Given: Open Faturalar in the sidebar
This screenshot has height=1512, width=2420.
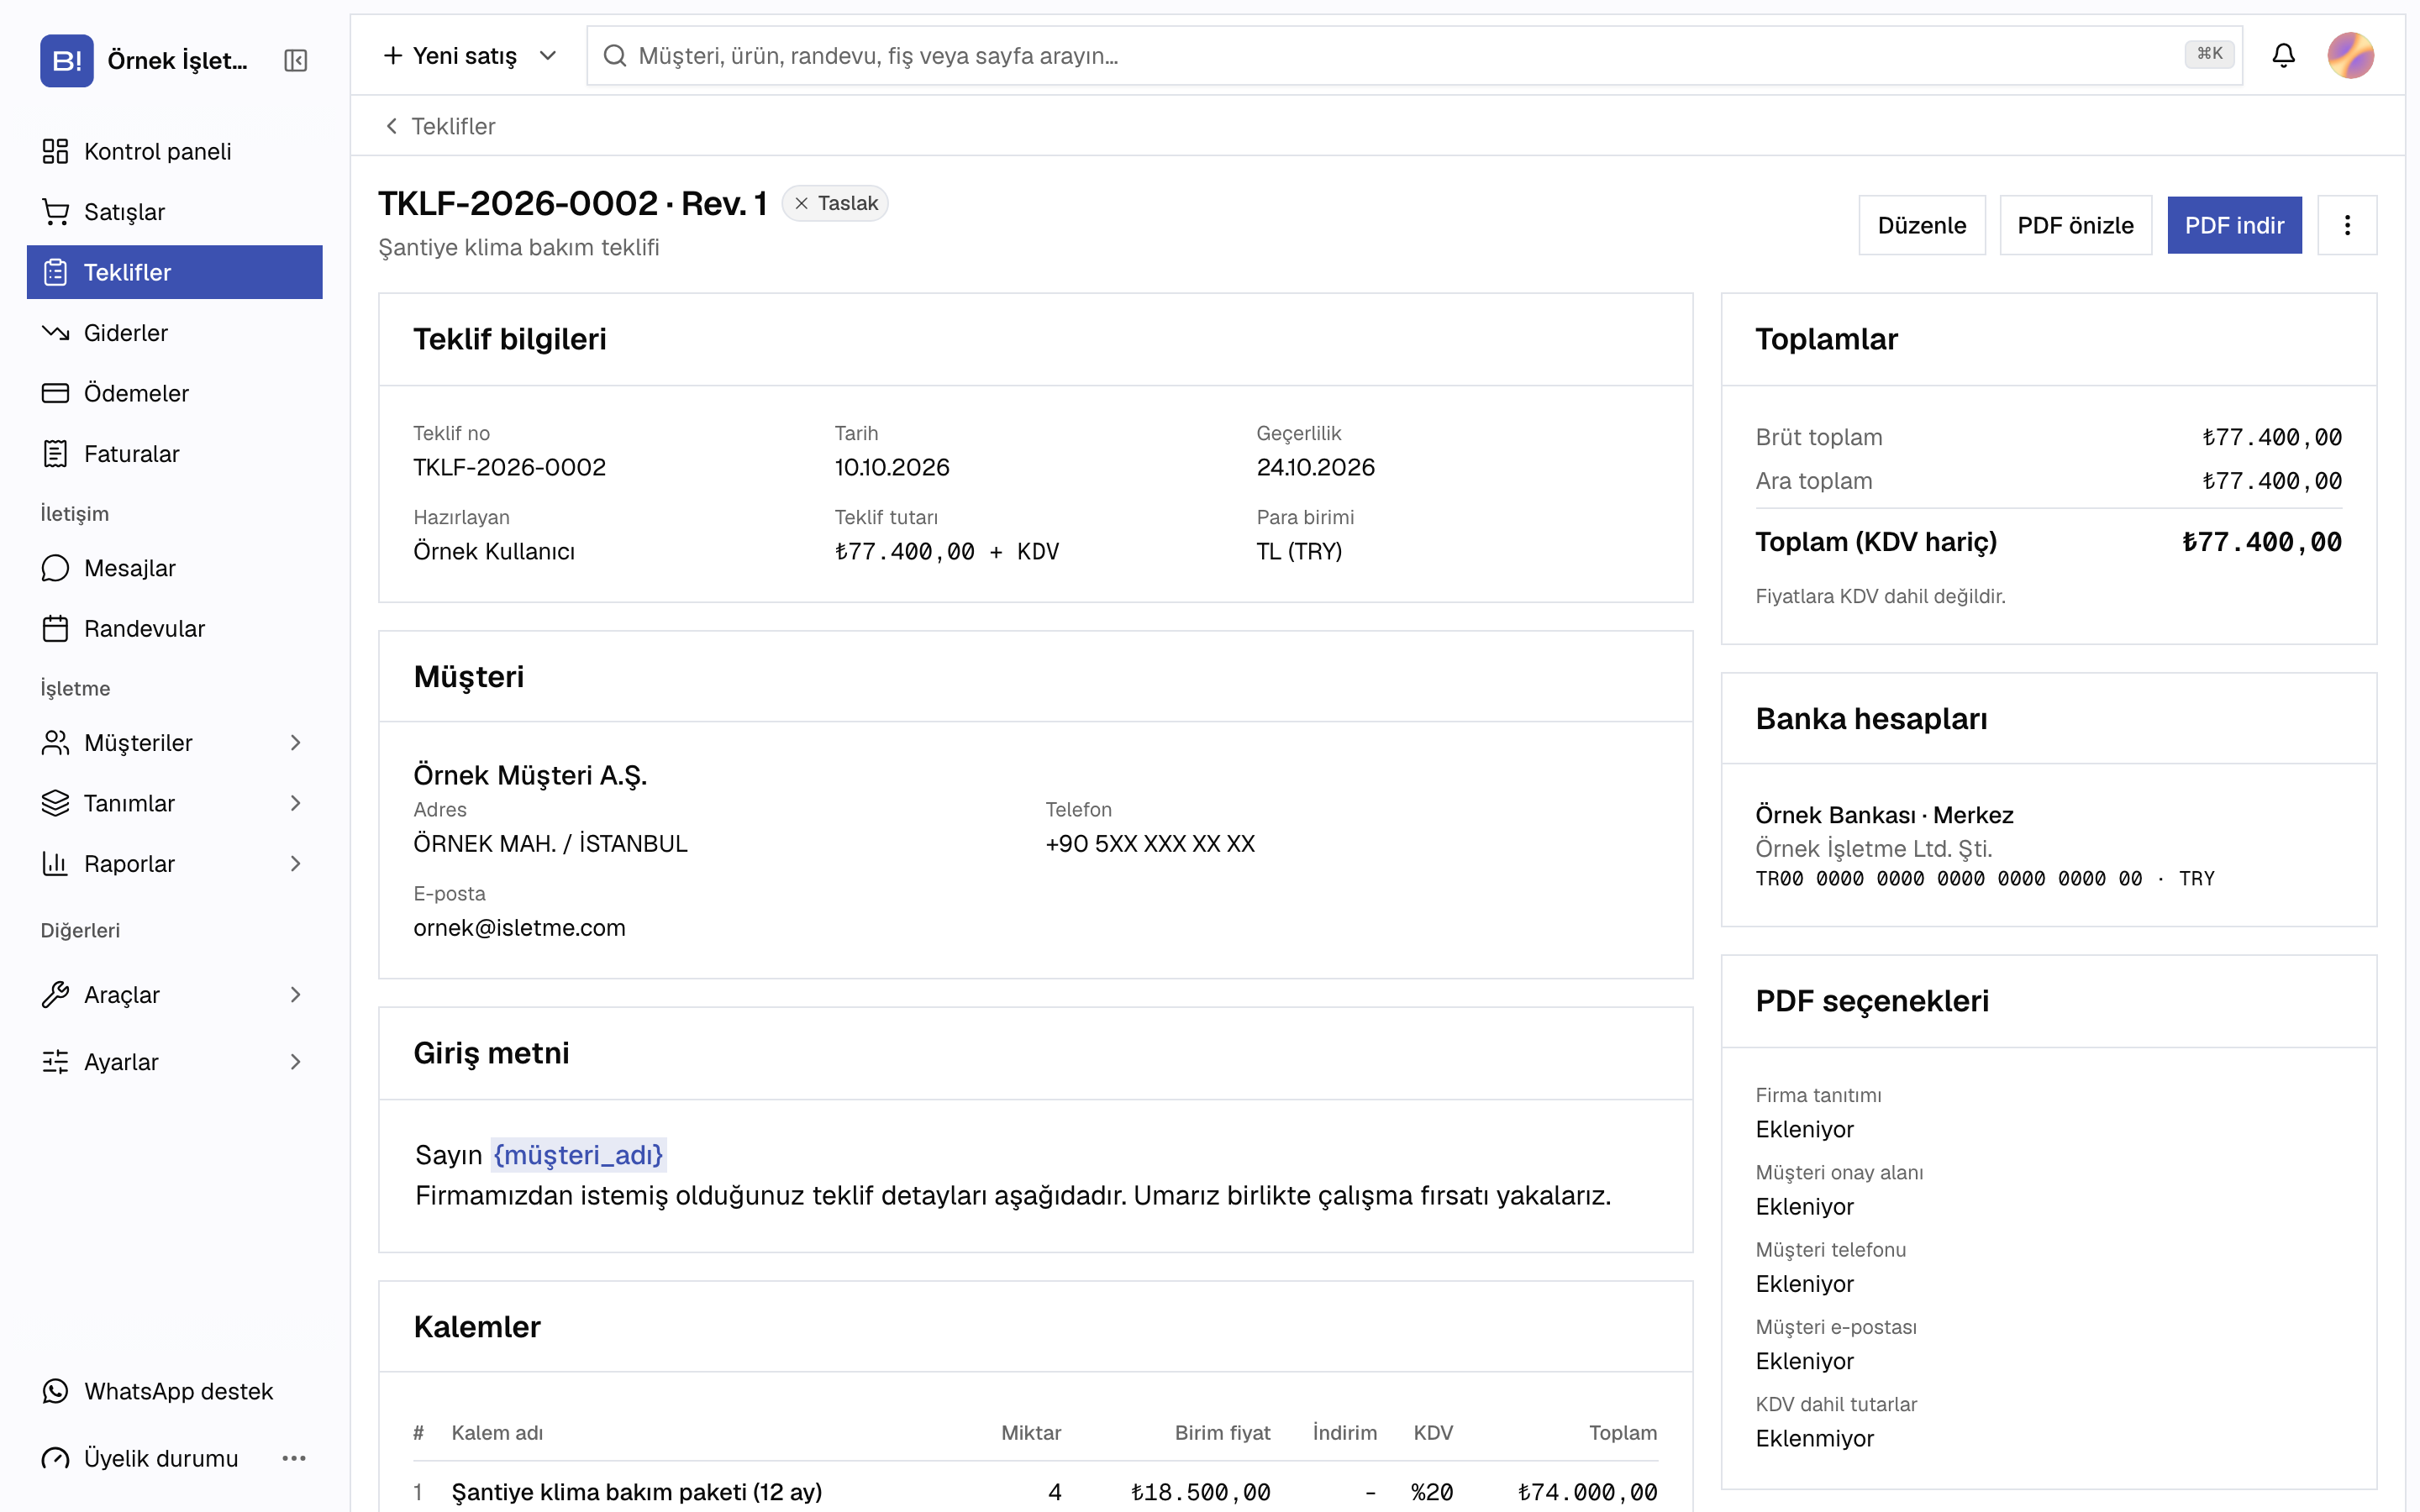Looking at the screenshot, I should (174, 454).
